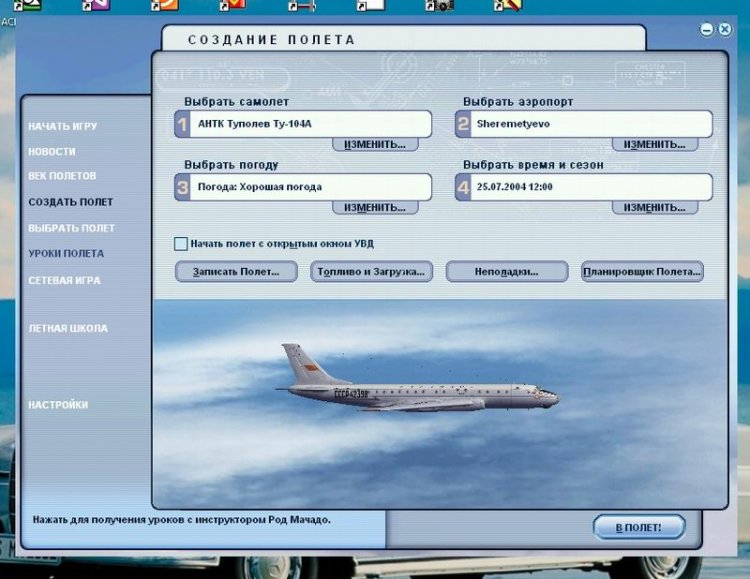Click the 'Записать Полет...' button
The image size is (750, 579).
pyautogui.click(x=236, y=272)
